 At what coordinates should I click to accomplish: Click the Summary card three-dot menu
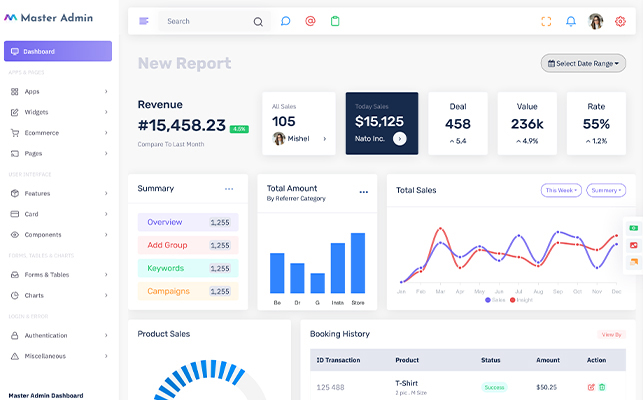tap(229, 189)
